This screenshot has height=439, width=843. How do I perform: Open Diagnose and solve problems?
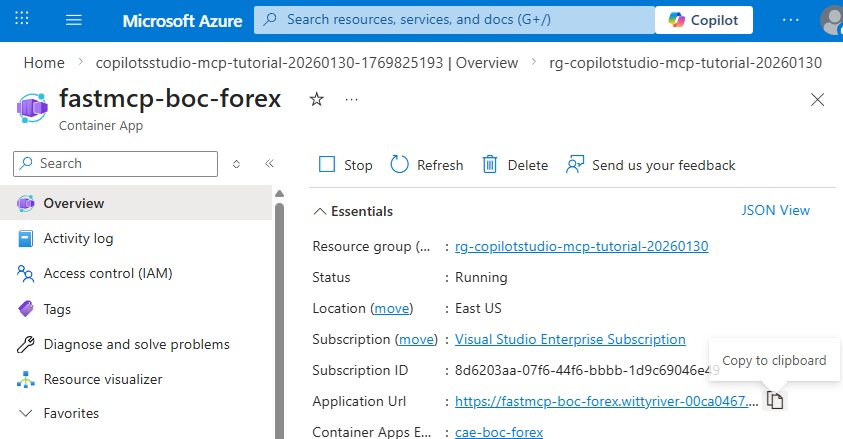tap(136, 344)
